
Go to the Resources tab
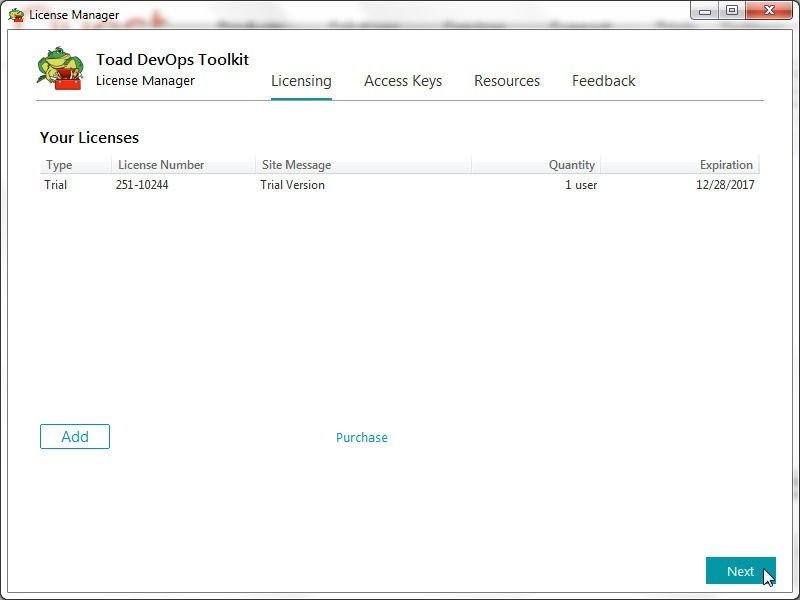point(507,81)
